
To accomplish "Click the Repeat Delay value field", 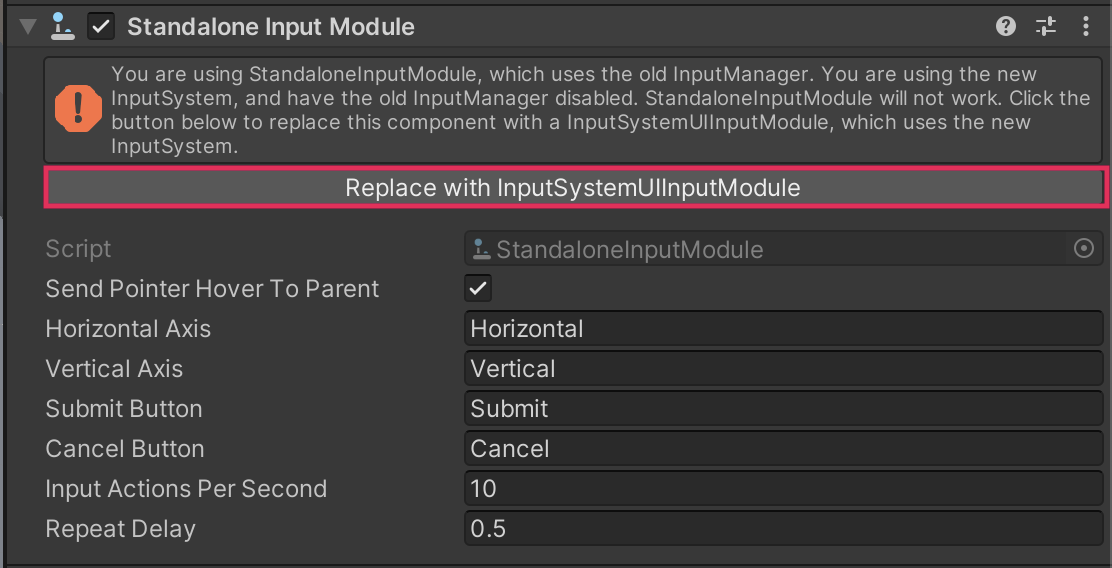I will point(783,529).
